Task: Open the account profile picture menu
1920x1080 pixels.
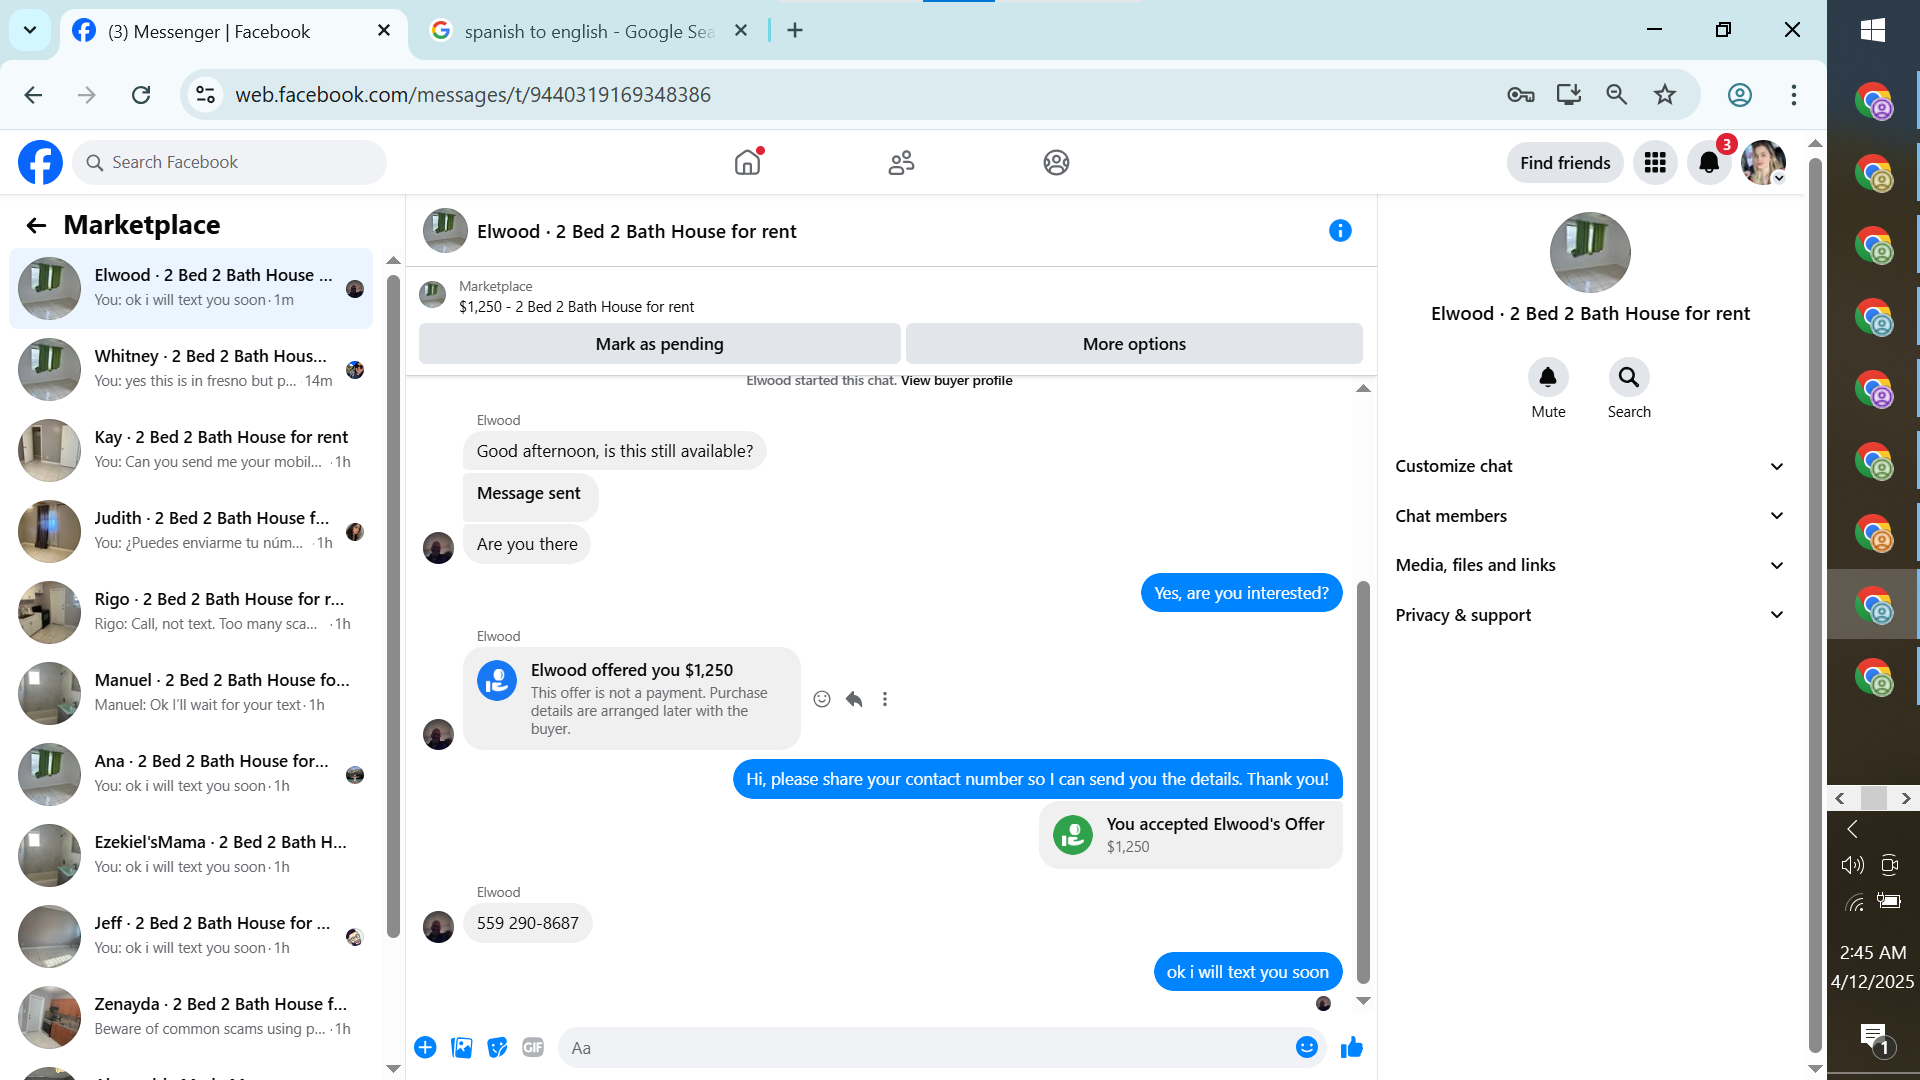Action: 1763,162
